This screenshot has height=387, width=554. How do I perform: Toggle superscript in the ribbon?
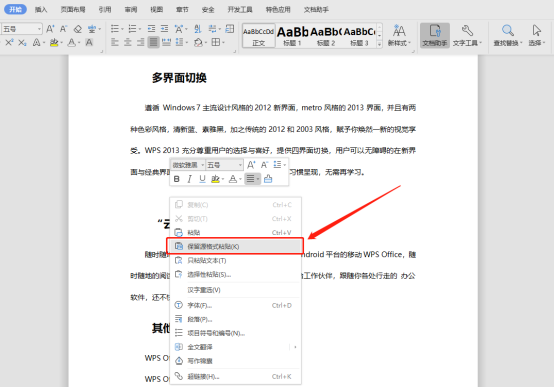[x=9, y=43]
